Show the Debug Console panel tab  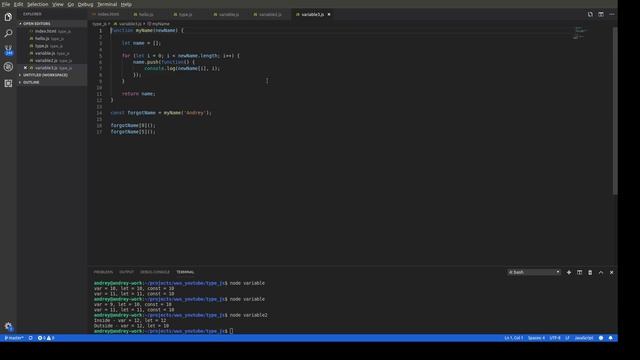point(155,272)
